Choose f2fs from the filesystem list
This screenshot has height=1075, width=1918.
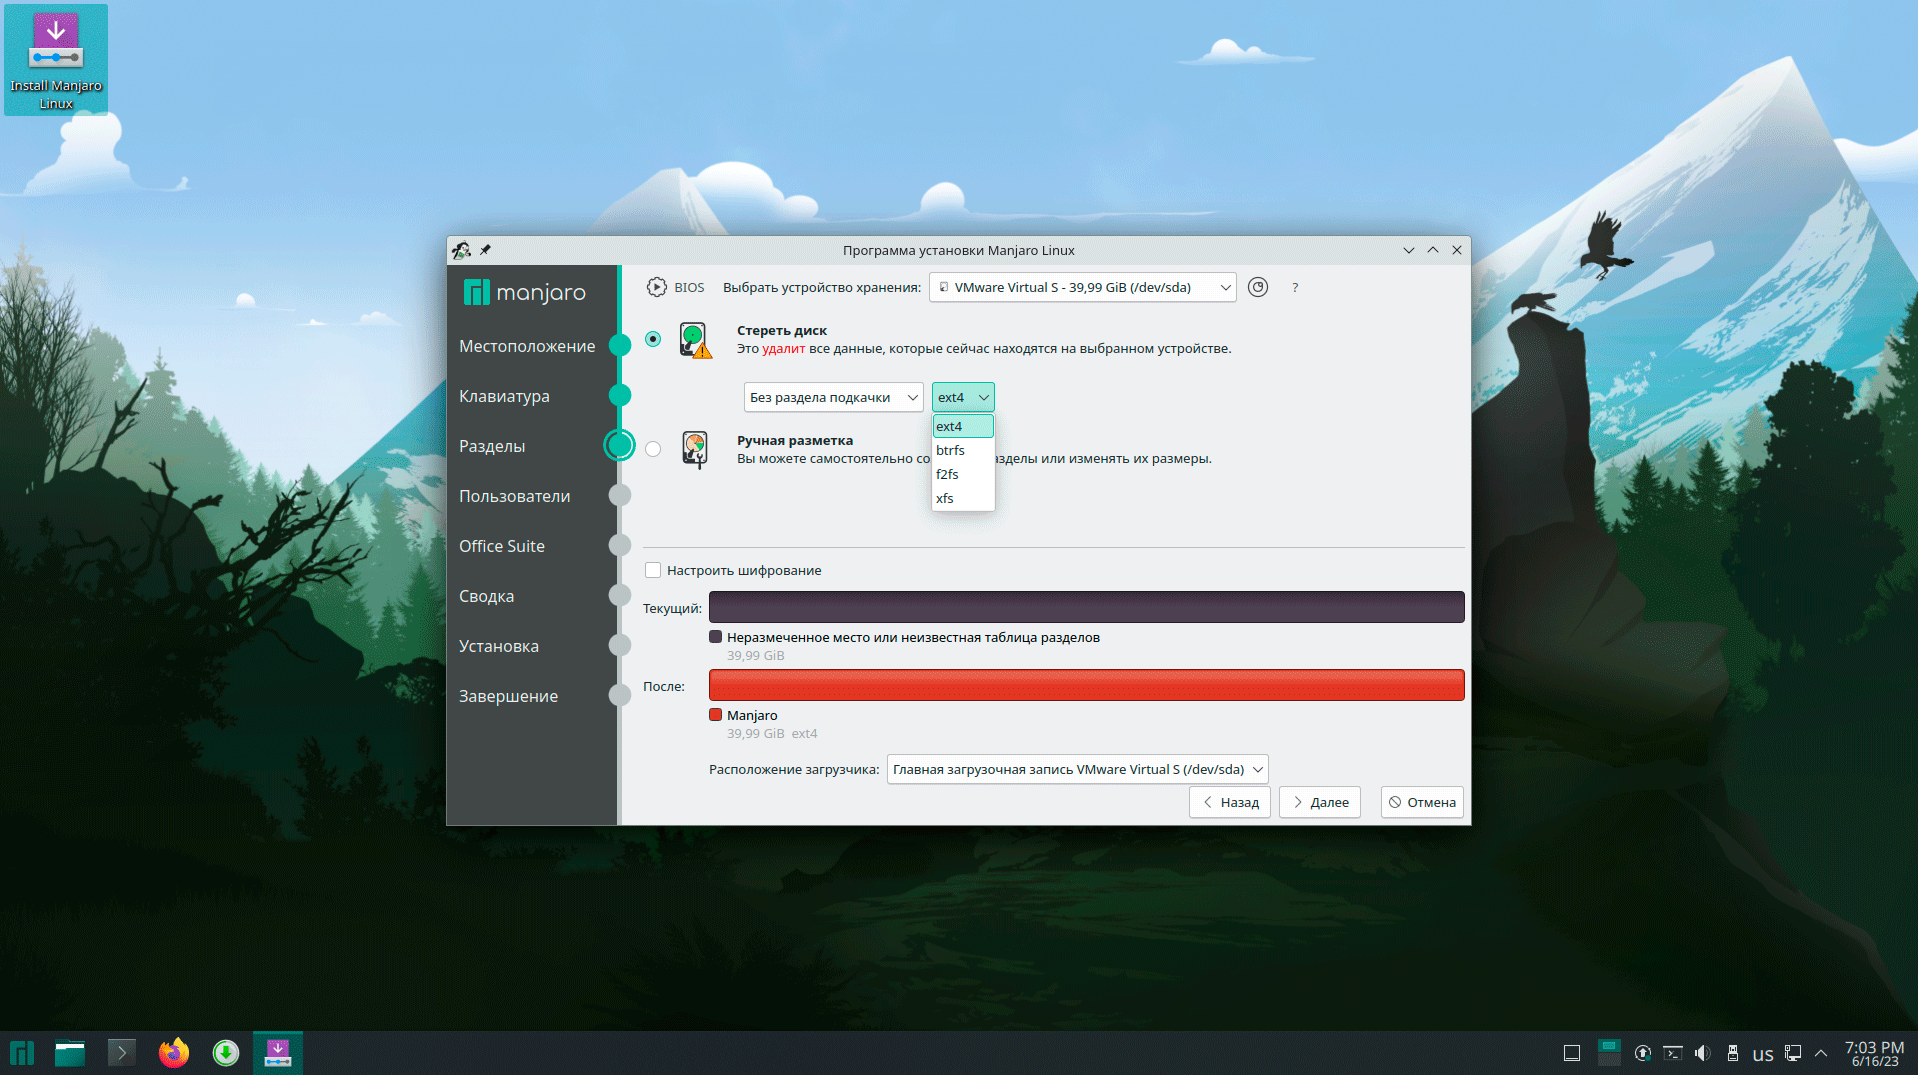(x=963, y=474)
